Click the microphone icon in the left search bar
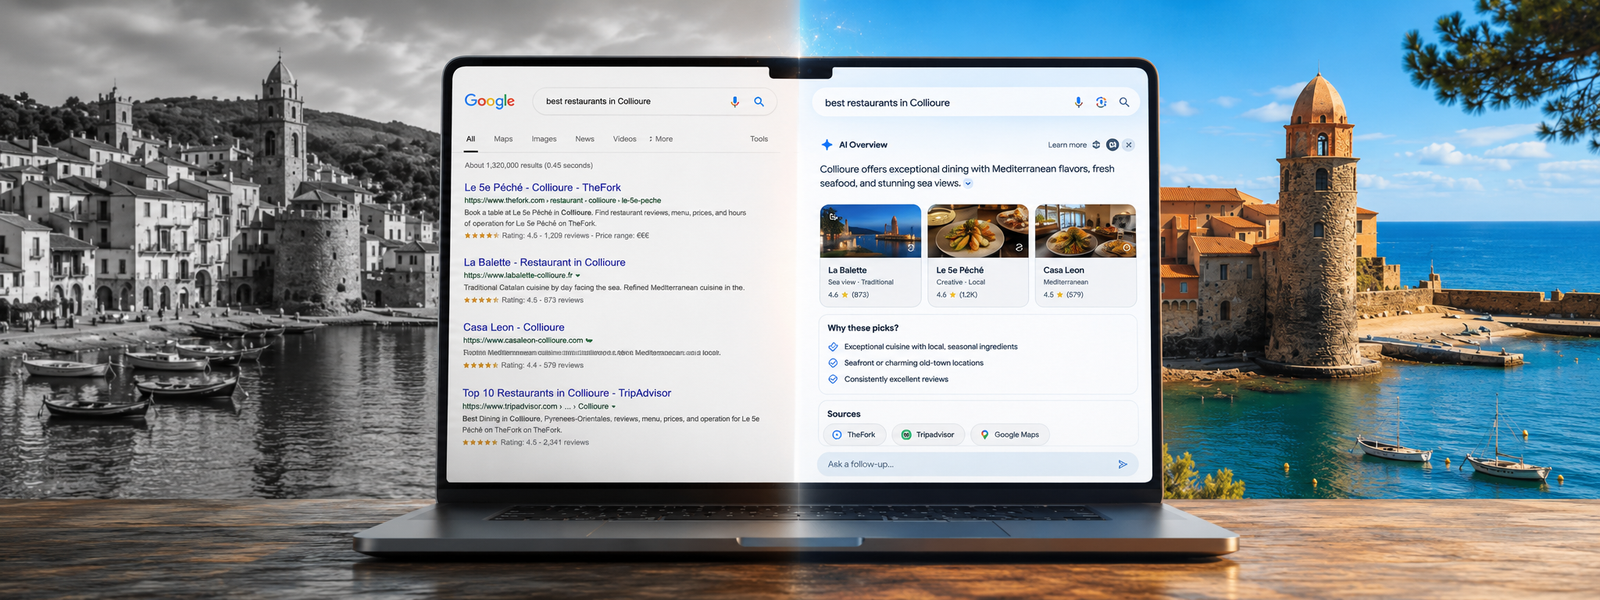 click(735, 102)
